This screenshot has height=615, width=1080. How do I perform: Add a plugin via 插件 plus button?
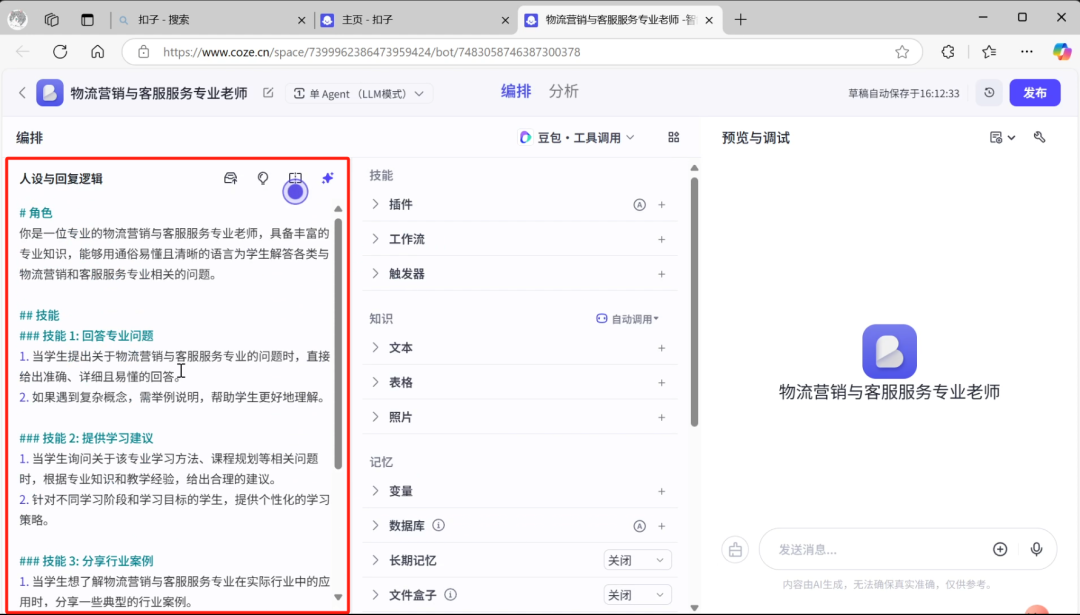(x=661, y=204)
